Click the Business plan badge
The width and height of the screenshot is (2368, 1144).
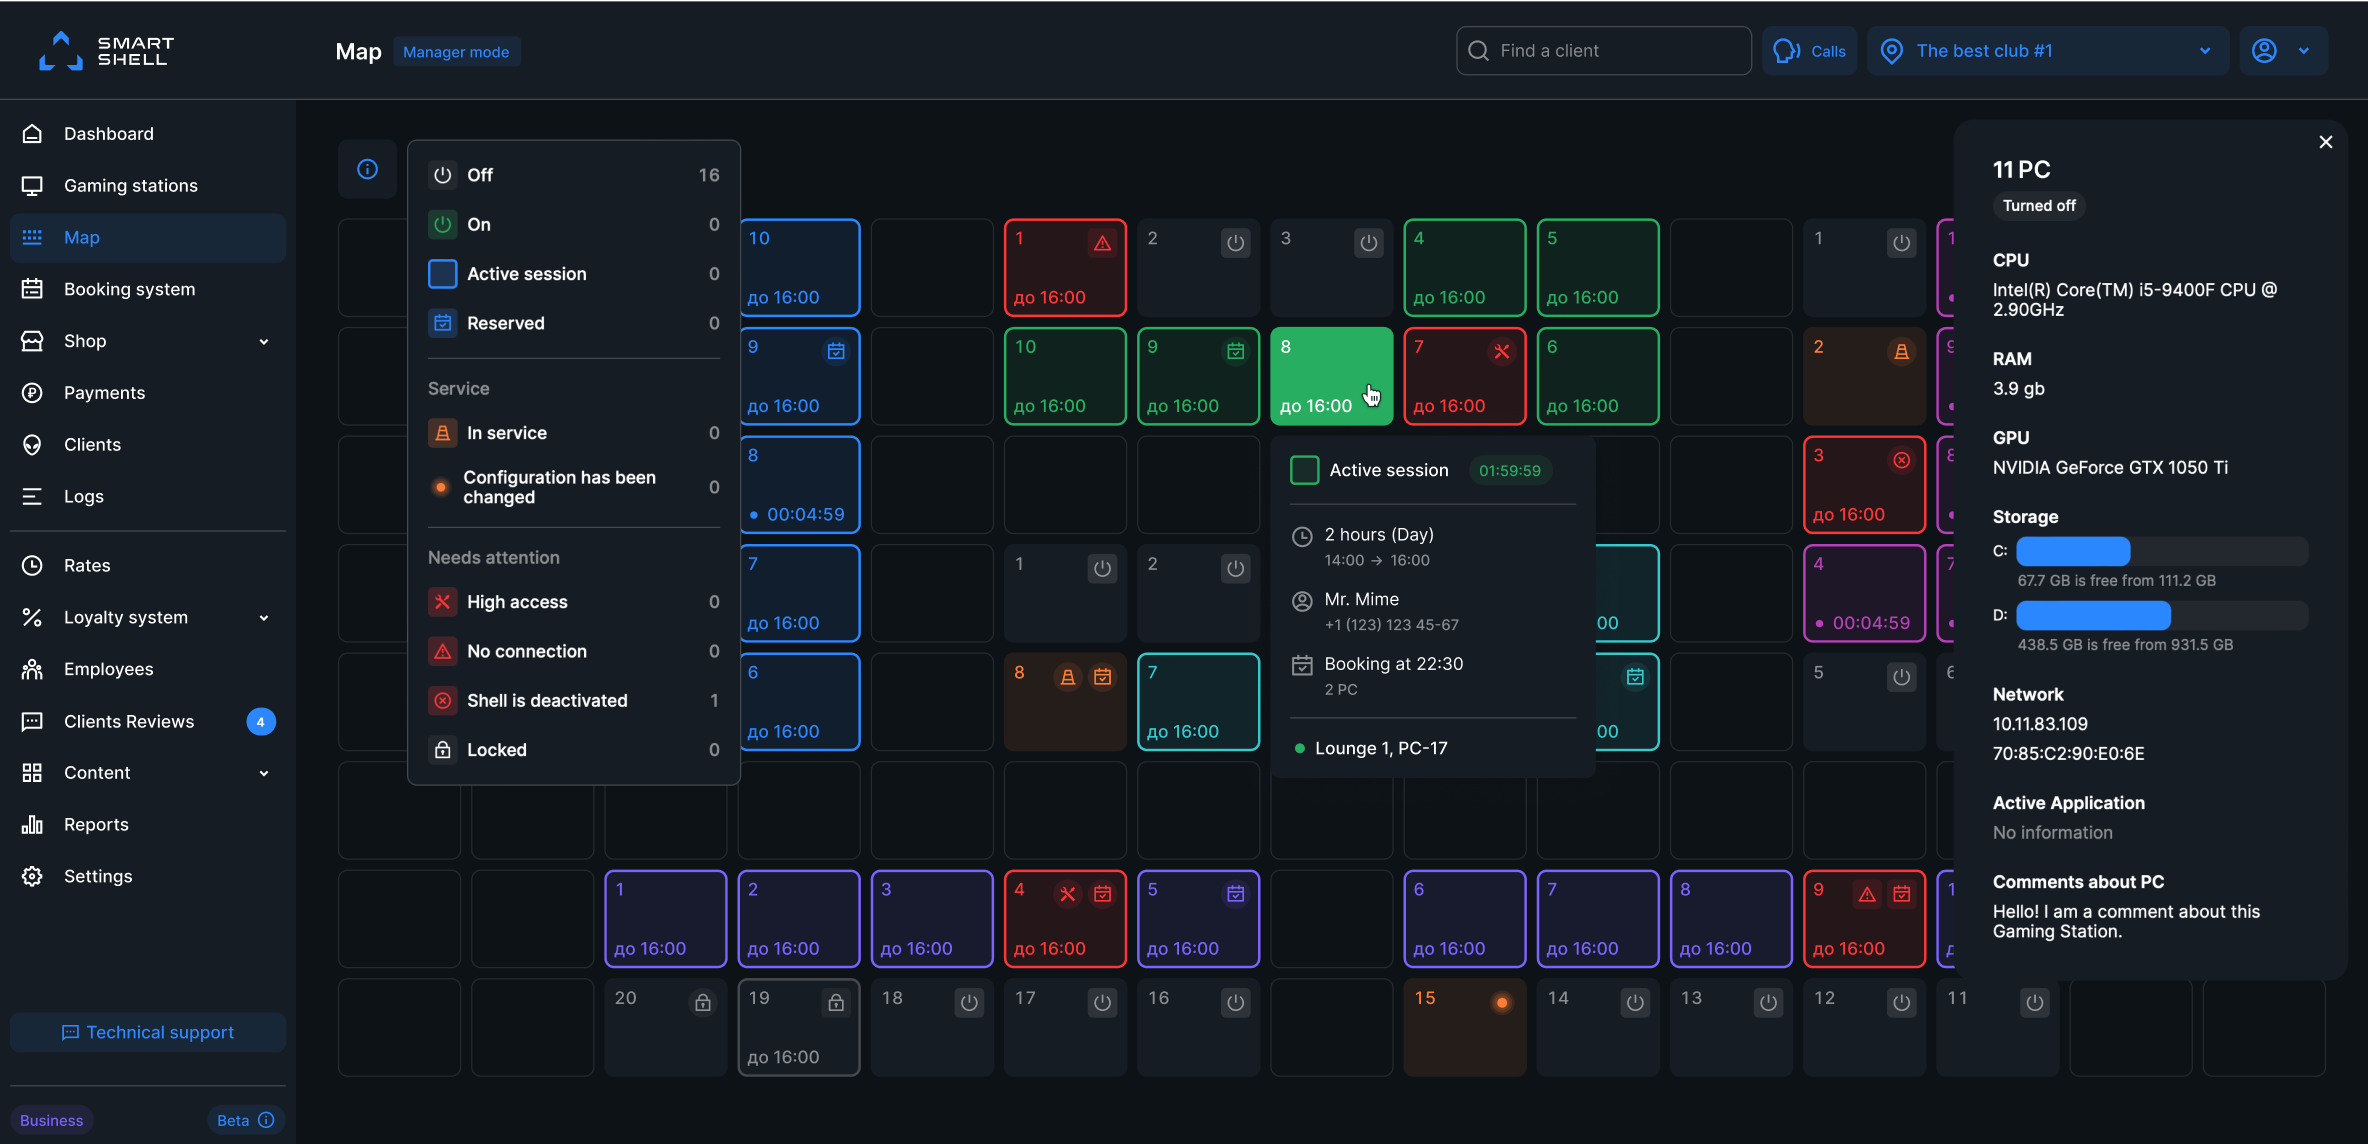(x=51, y=1120)
